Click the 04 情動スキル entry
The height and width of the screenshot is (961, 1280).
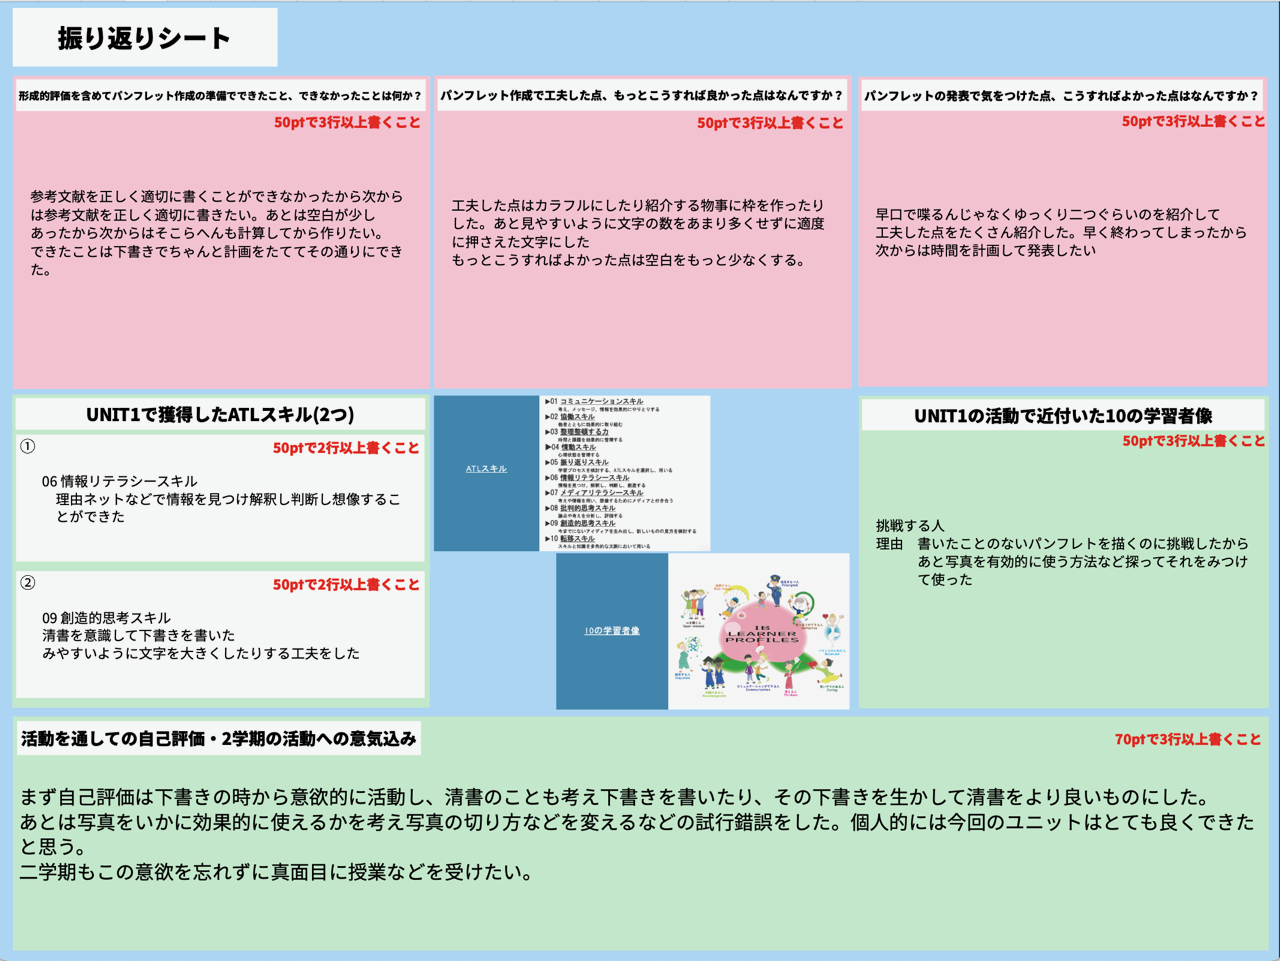571,447
